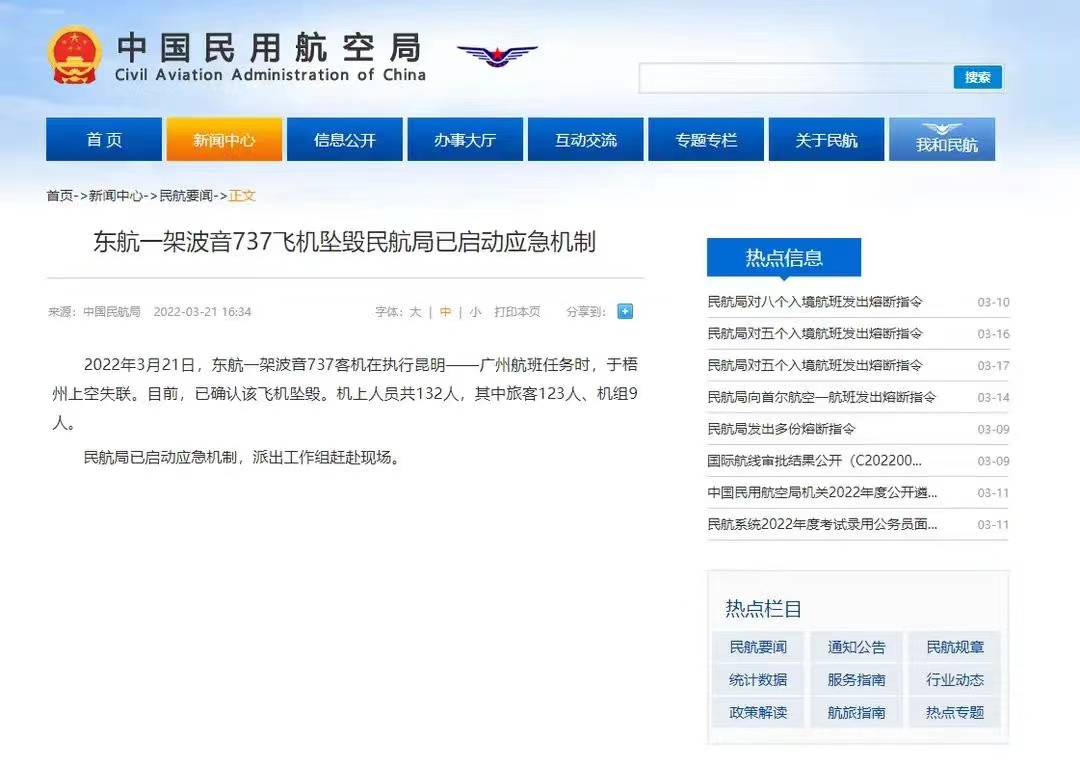Open the 互动交流 navigation tab
The width and height of the screenshot is (1080, 766).
[x=585, y=139]
